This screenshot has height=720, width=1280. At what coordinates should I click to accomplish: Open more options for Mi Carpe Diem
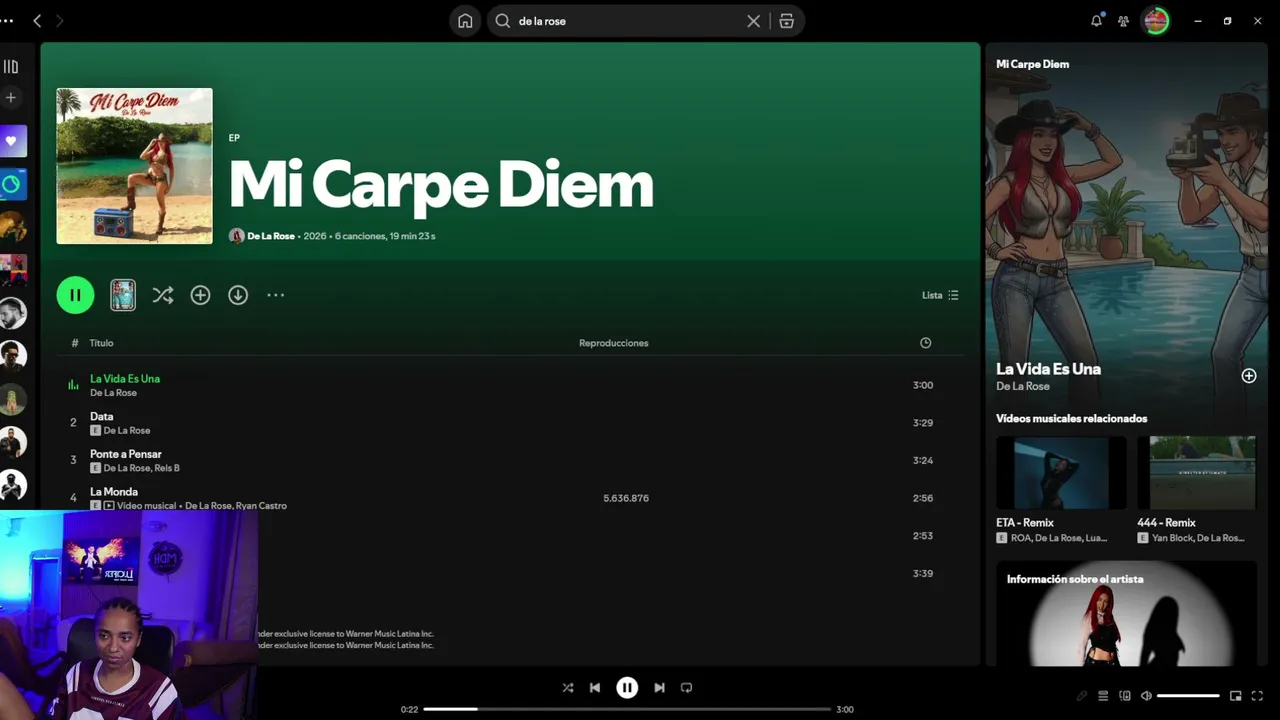[276, 295]
